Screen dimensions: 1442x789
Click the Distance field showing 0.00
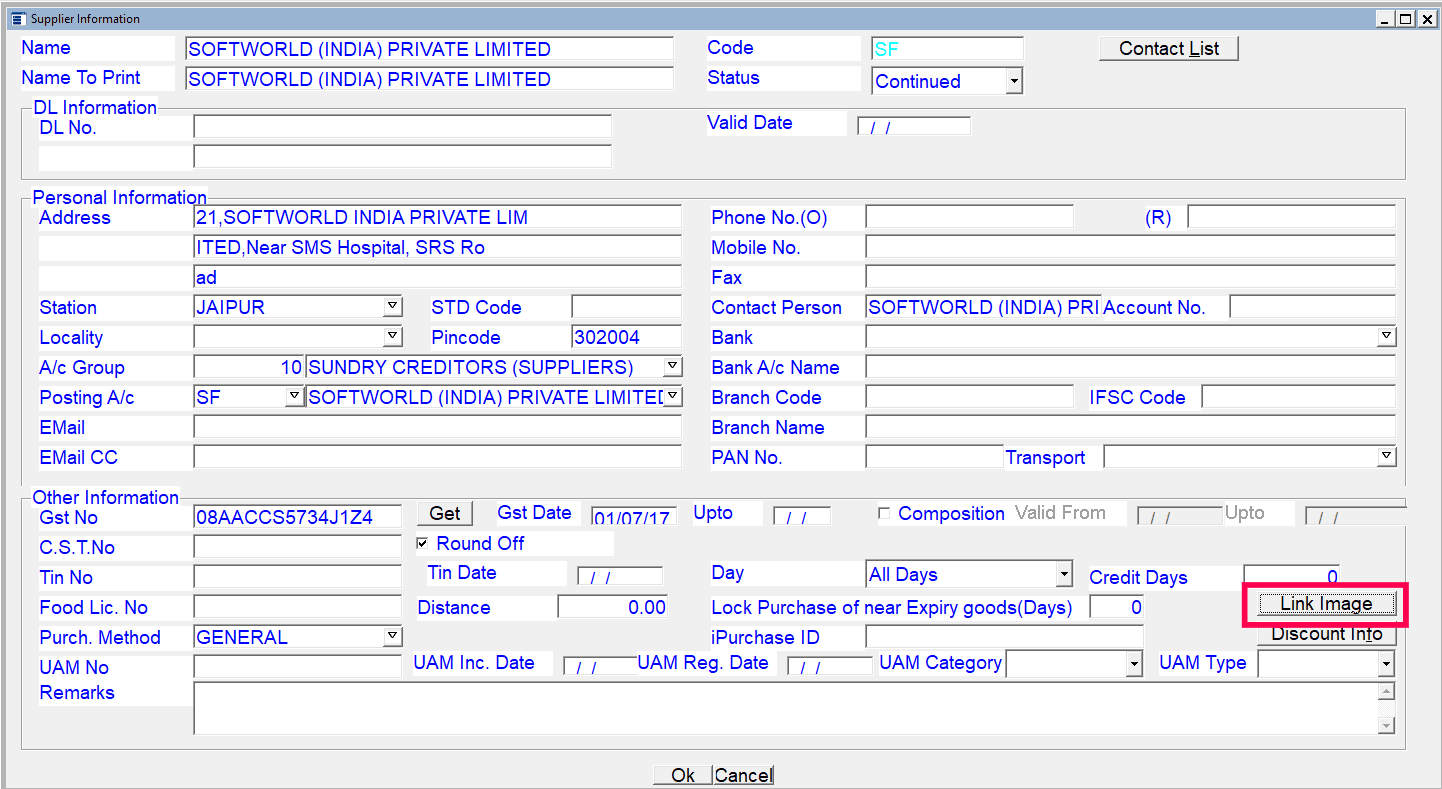click(612, 607)
